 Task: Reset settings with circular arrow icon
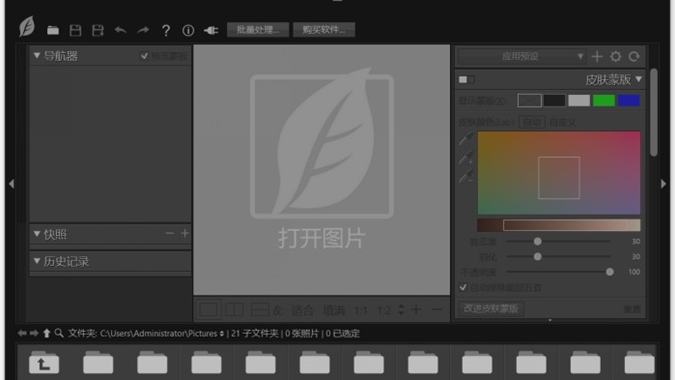pos(634,56)
